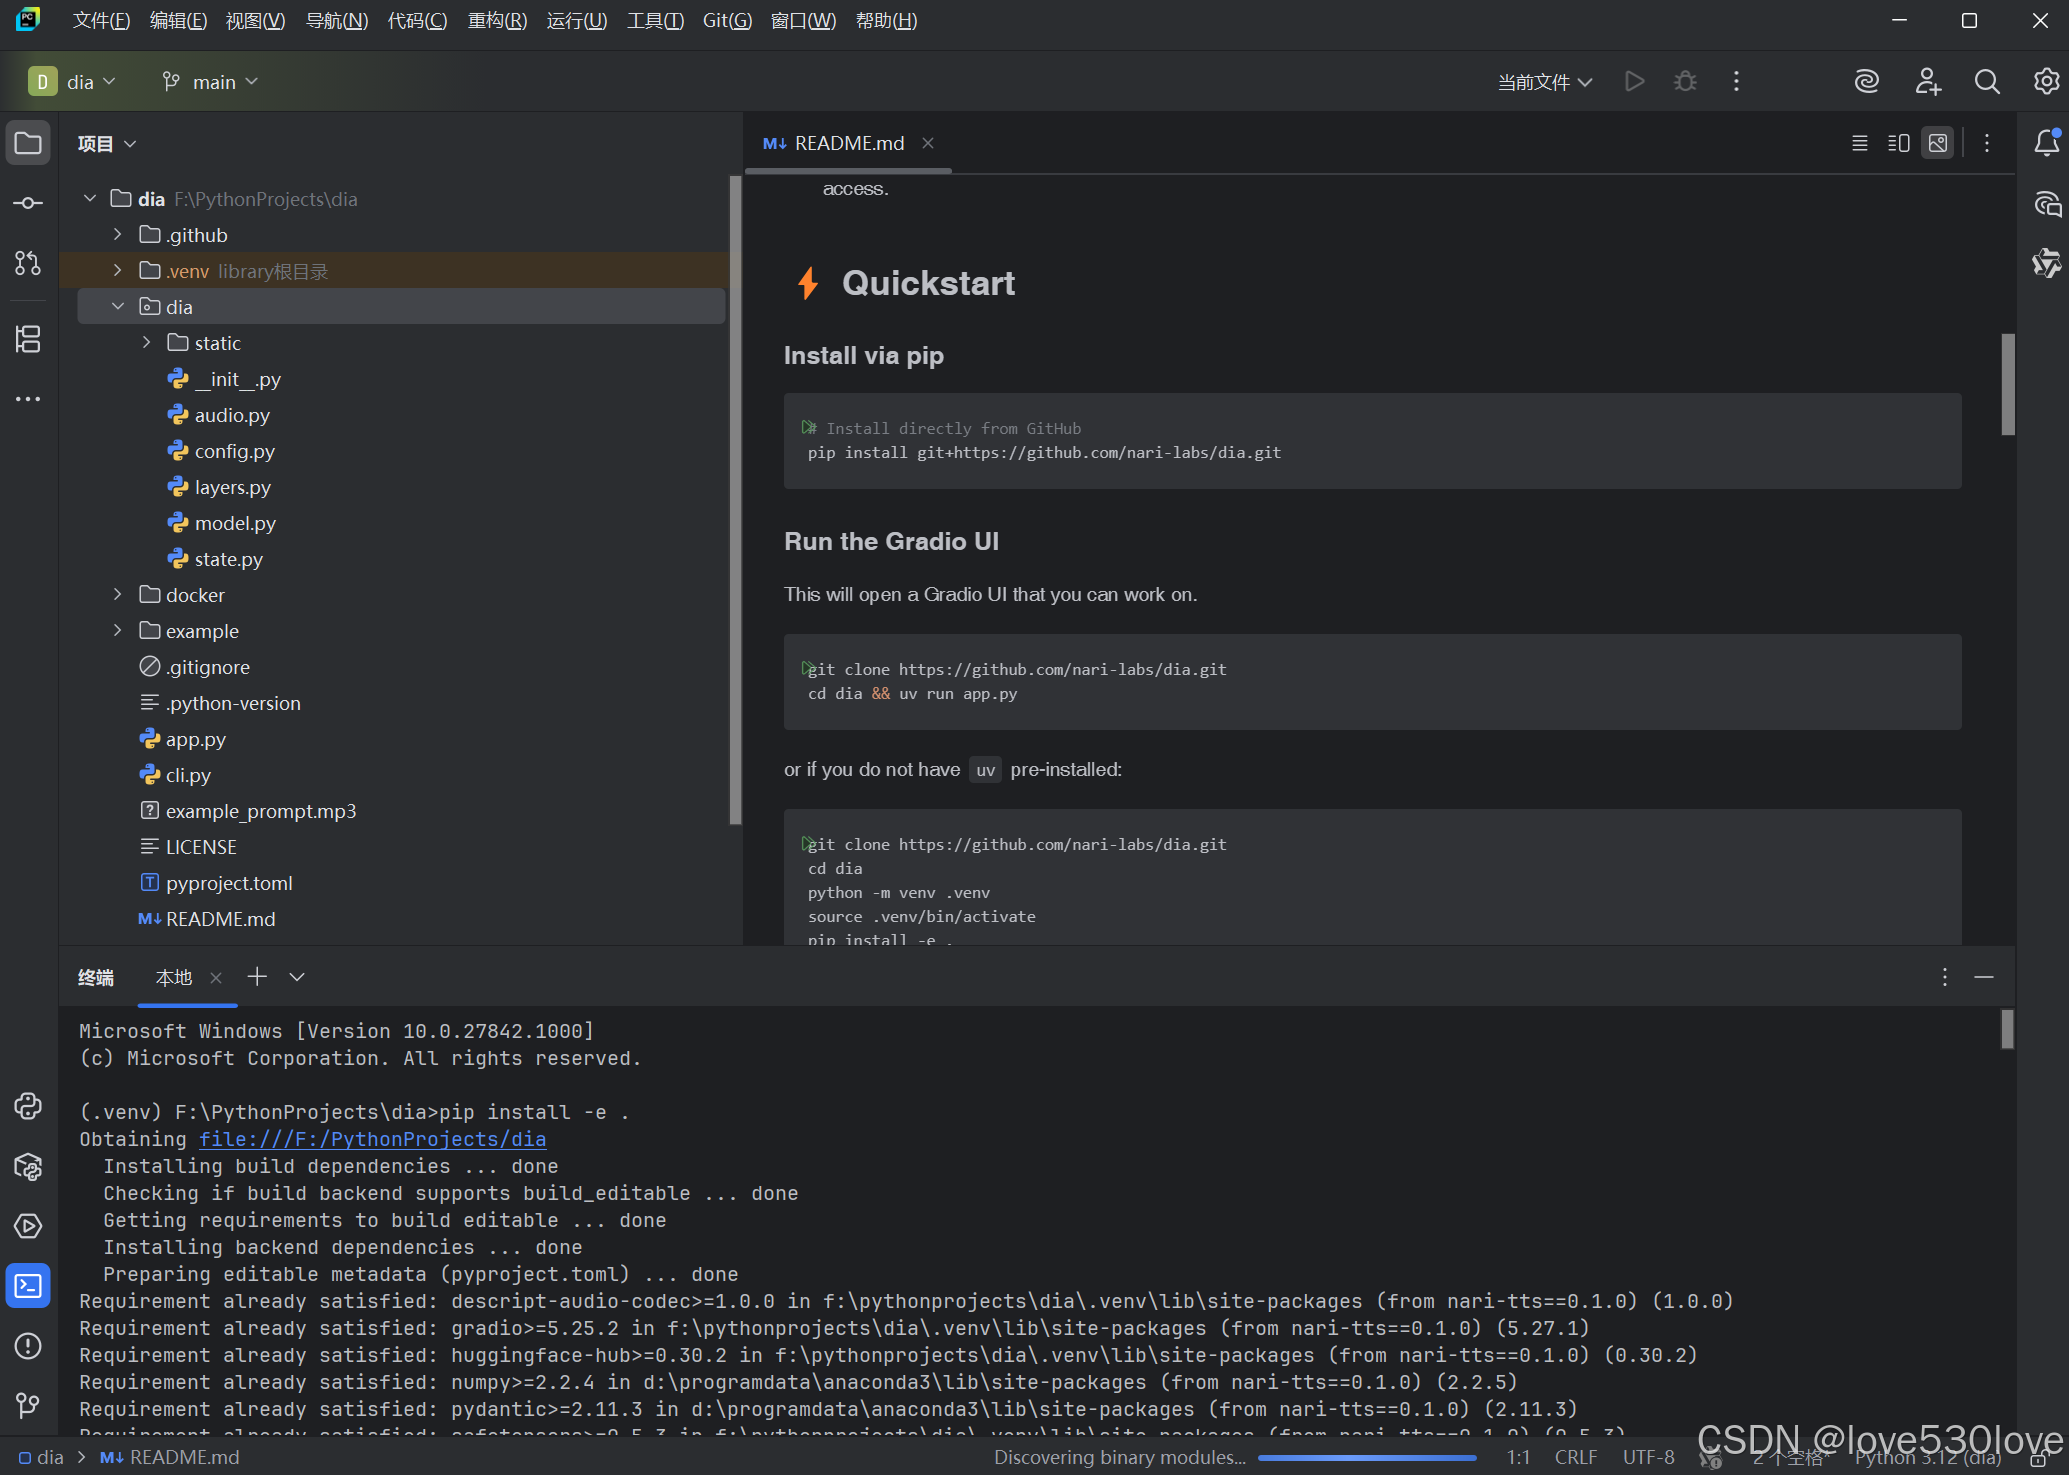
Task: Expand the .github folder
Action: point(118,235)
